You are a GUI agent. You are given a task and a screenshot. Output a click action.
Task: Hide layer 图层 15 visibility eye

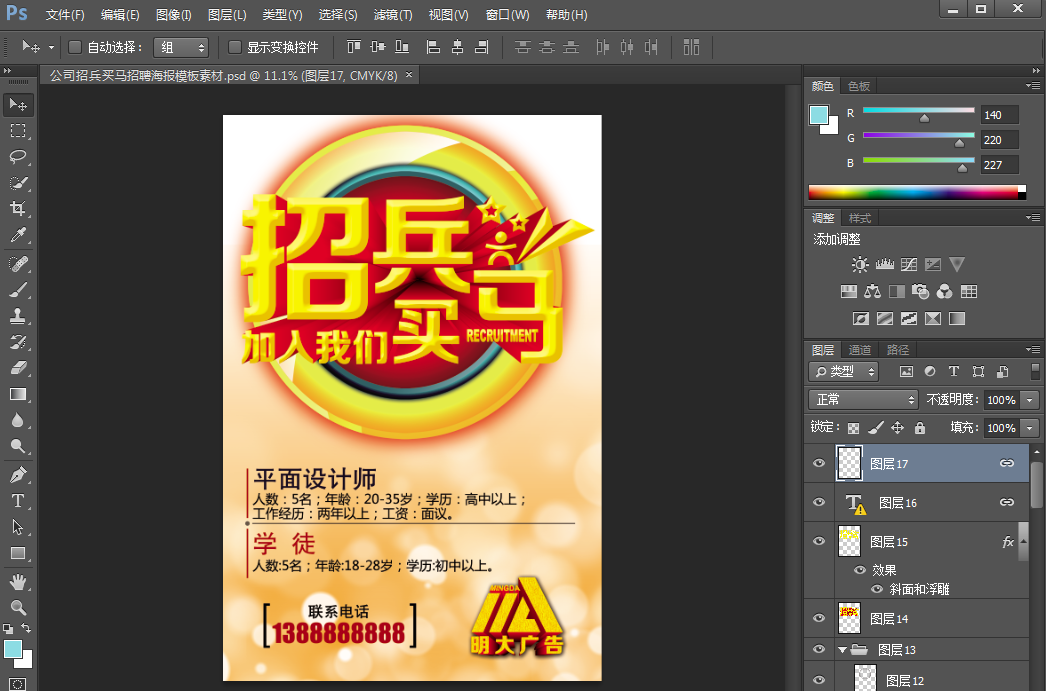(819, 541)
